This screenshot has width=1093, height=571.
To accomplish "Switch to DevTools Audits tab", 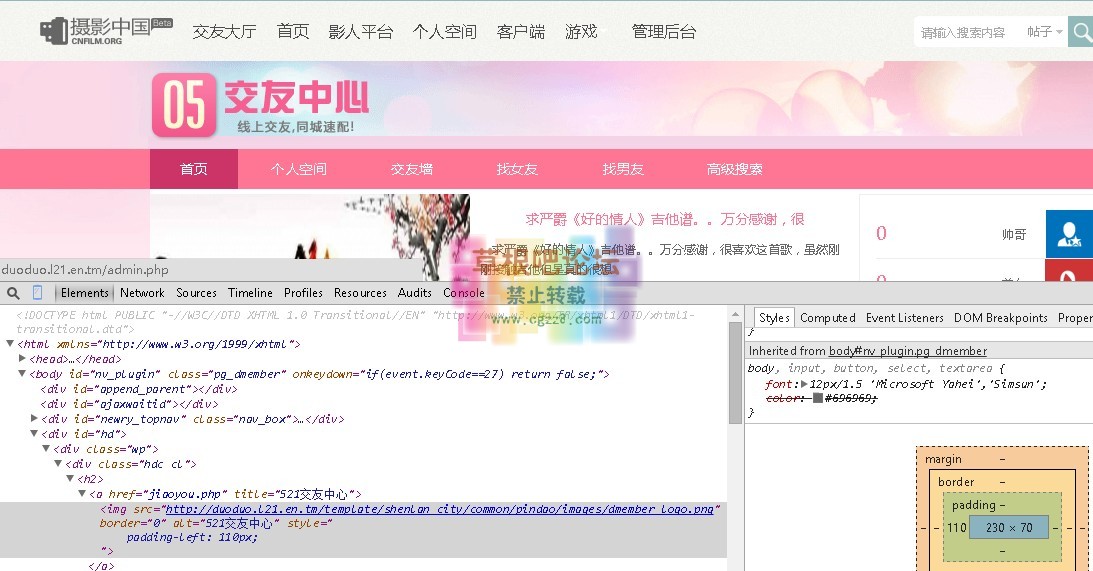I will click(x=415, y=293).
